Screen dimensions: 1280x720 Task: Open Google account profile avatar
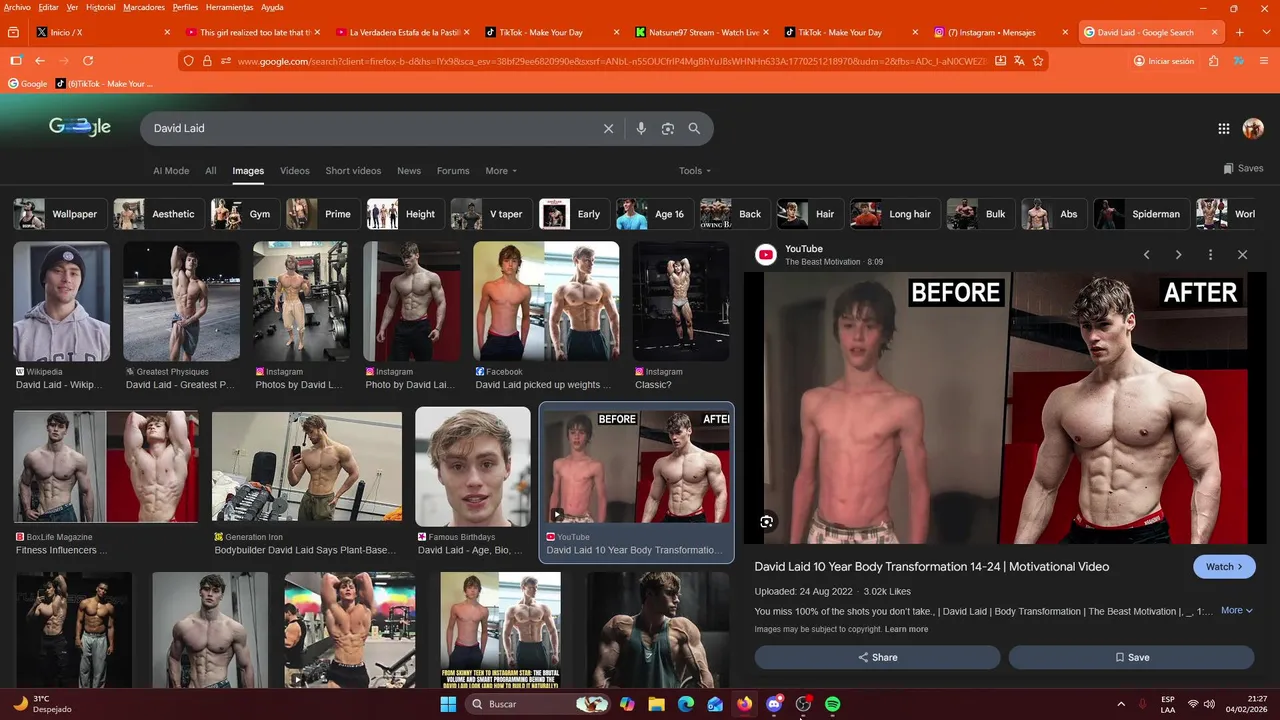click(x=1253, y=129)
